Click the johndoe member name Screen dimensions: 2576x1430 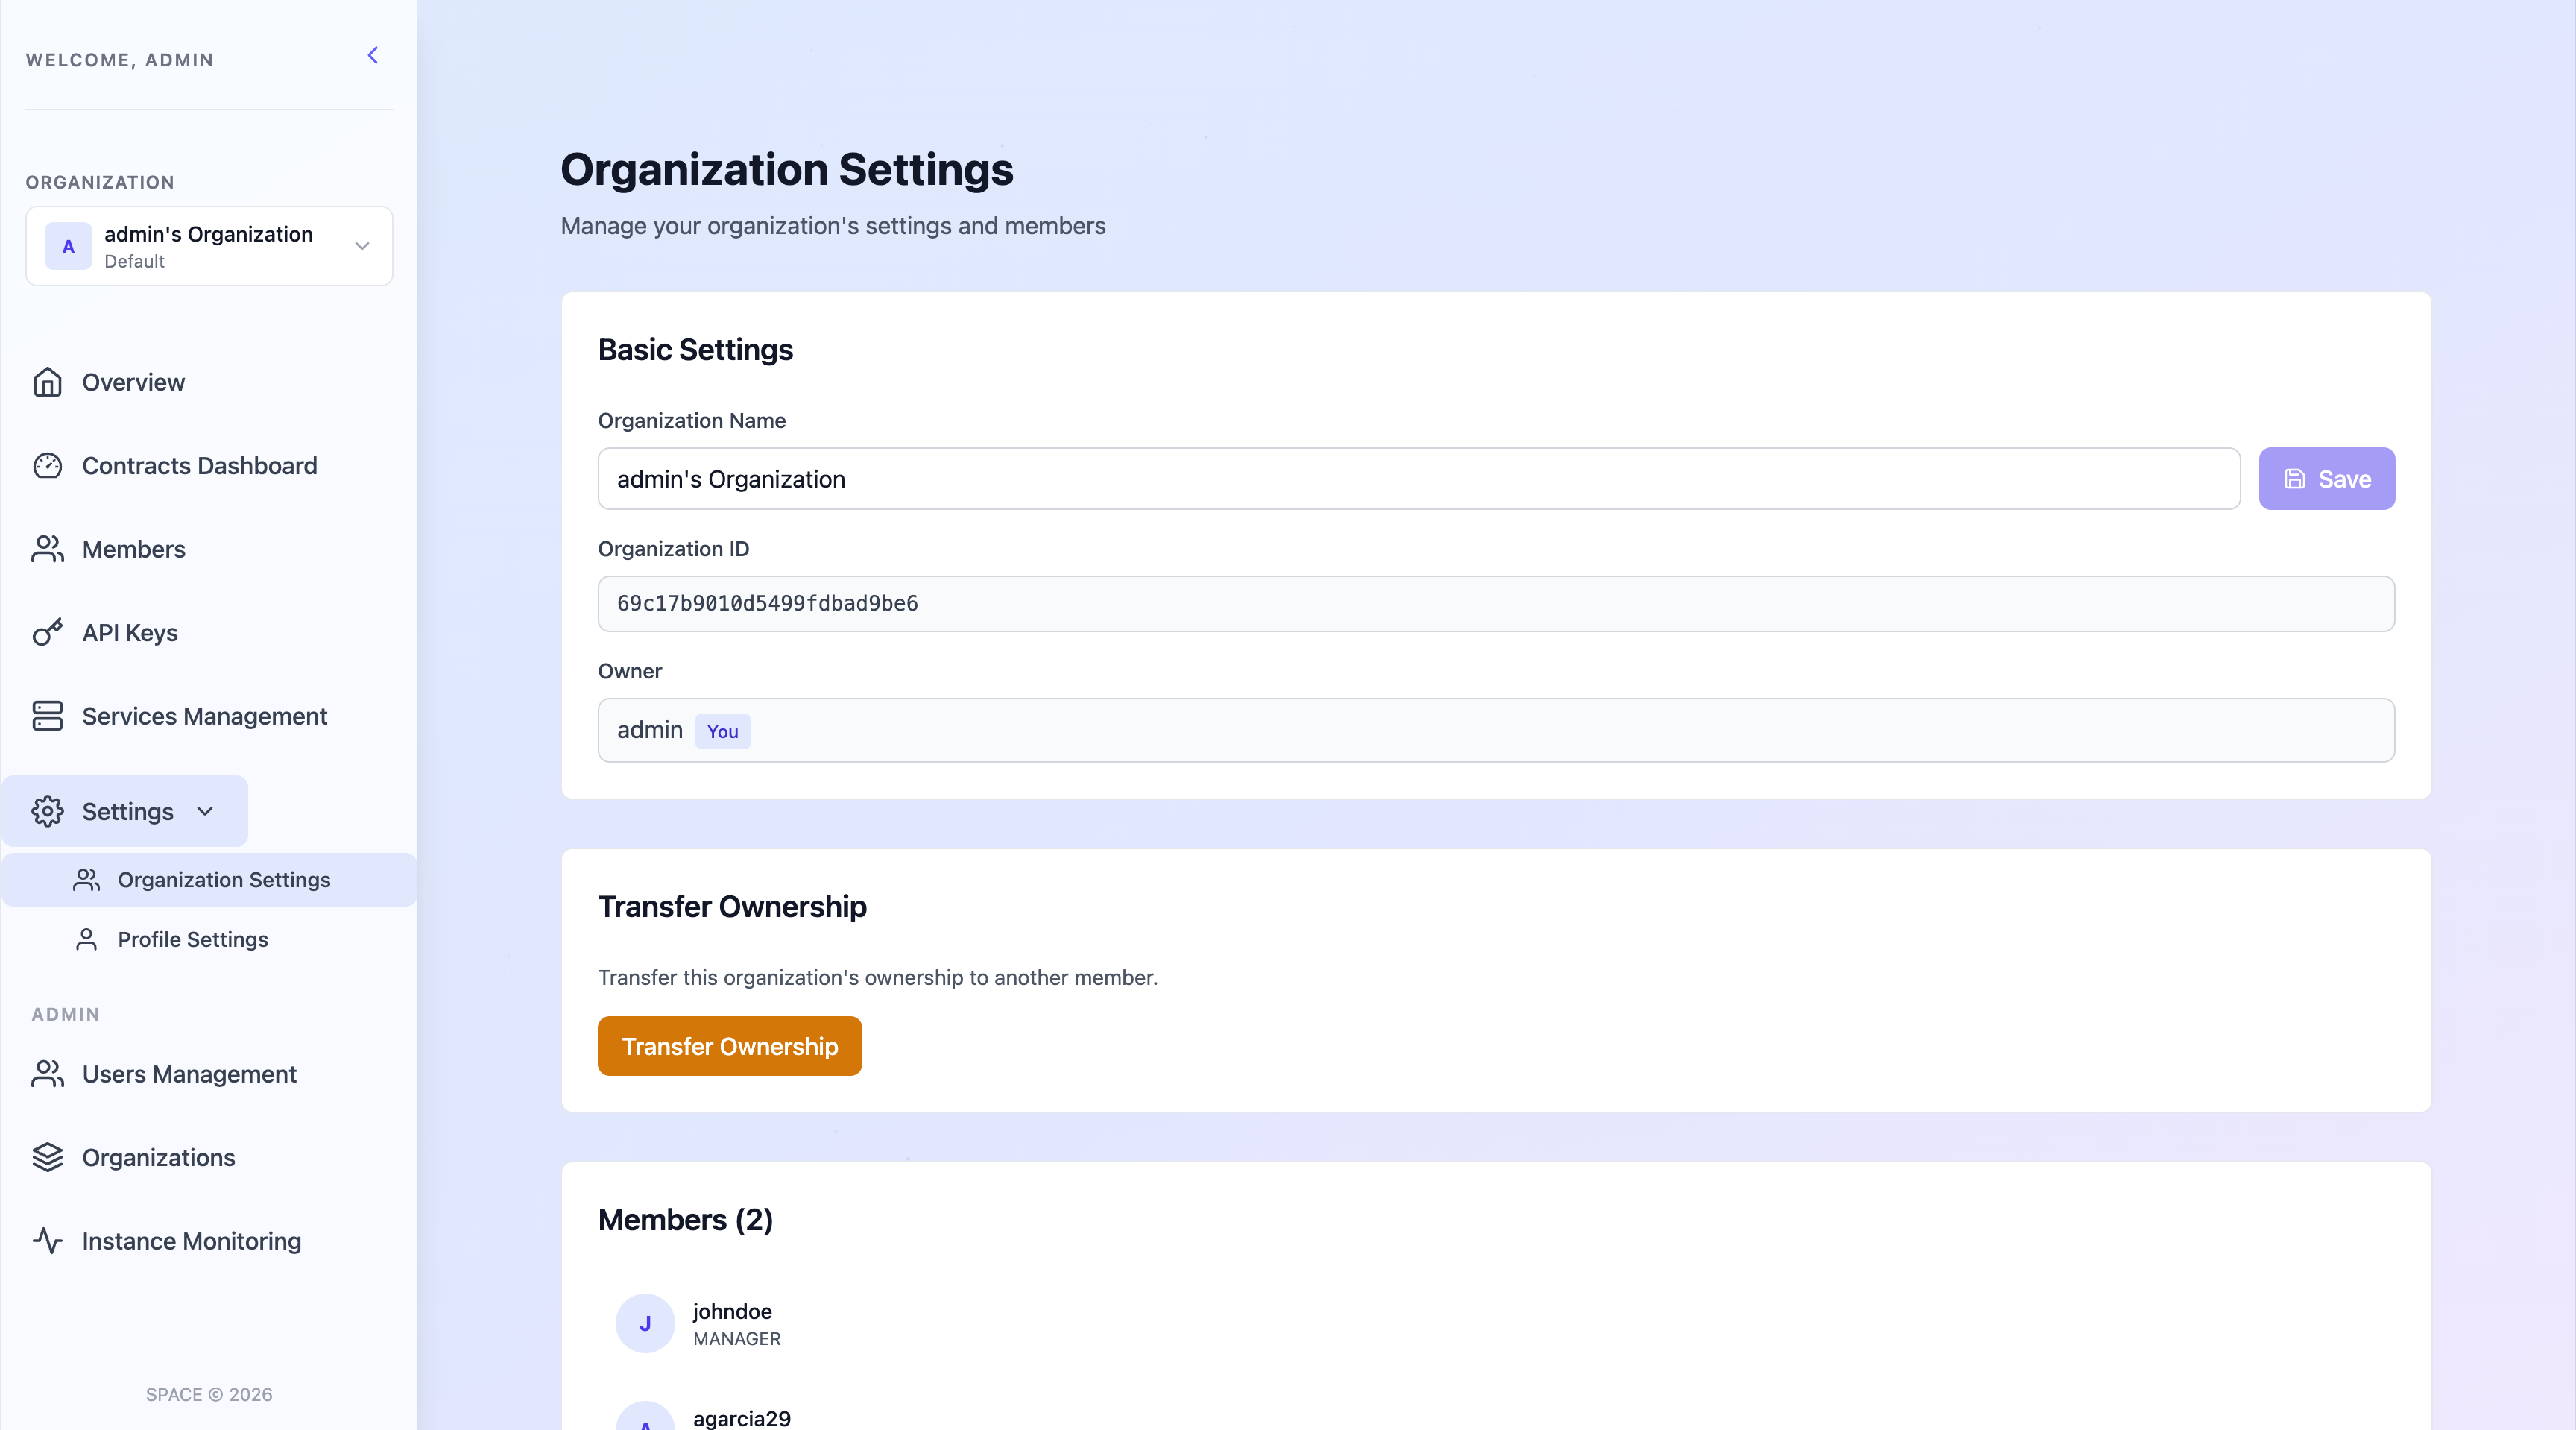(732, 1311)
